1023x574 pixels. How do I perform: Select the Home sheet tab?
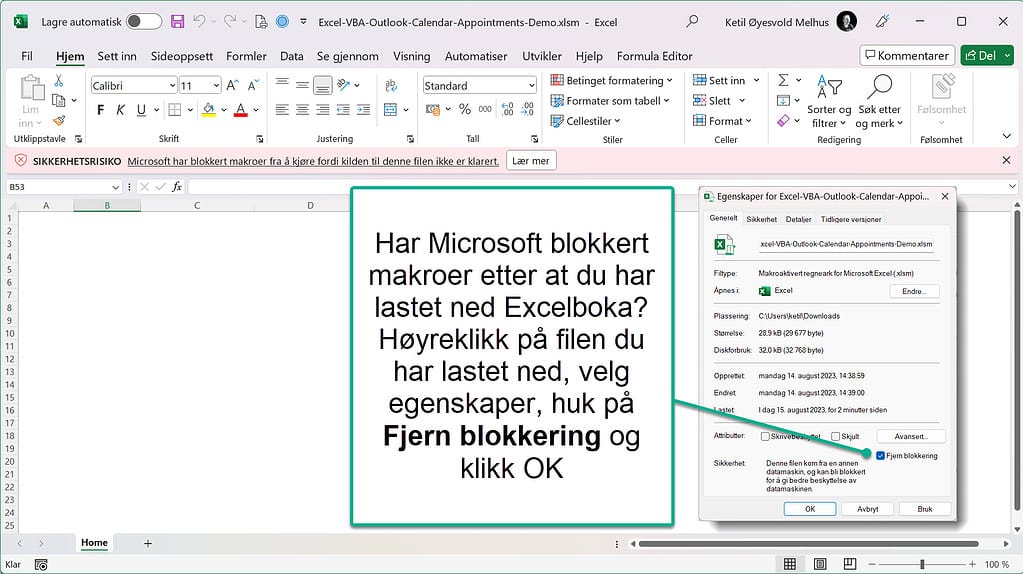pyautogui.click(x=94, y=543)
